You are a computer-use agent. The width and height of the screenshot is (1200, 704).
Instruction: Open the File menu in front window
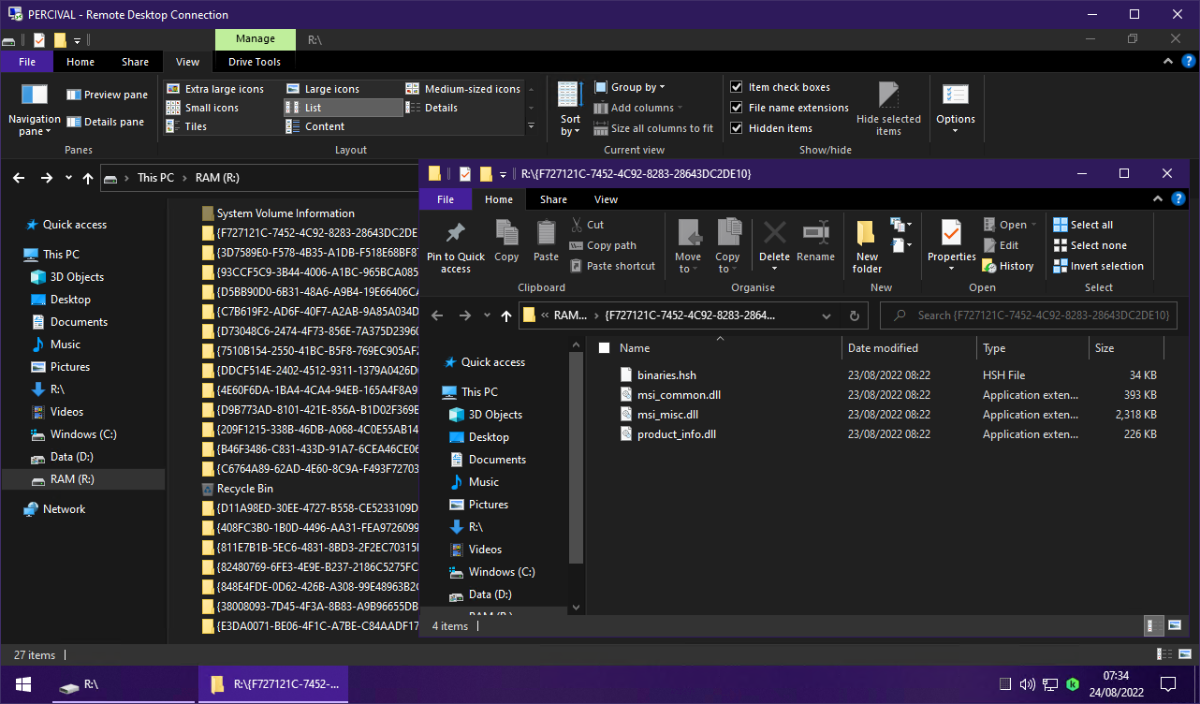pyautogui.click(x=445, y=199)
